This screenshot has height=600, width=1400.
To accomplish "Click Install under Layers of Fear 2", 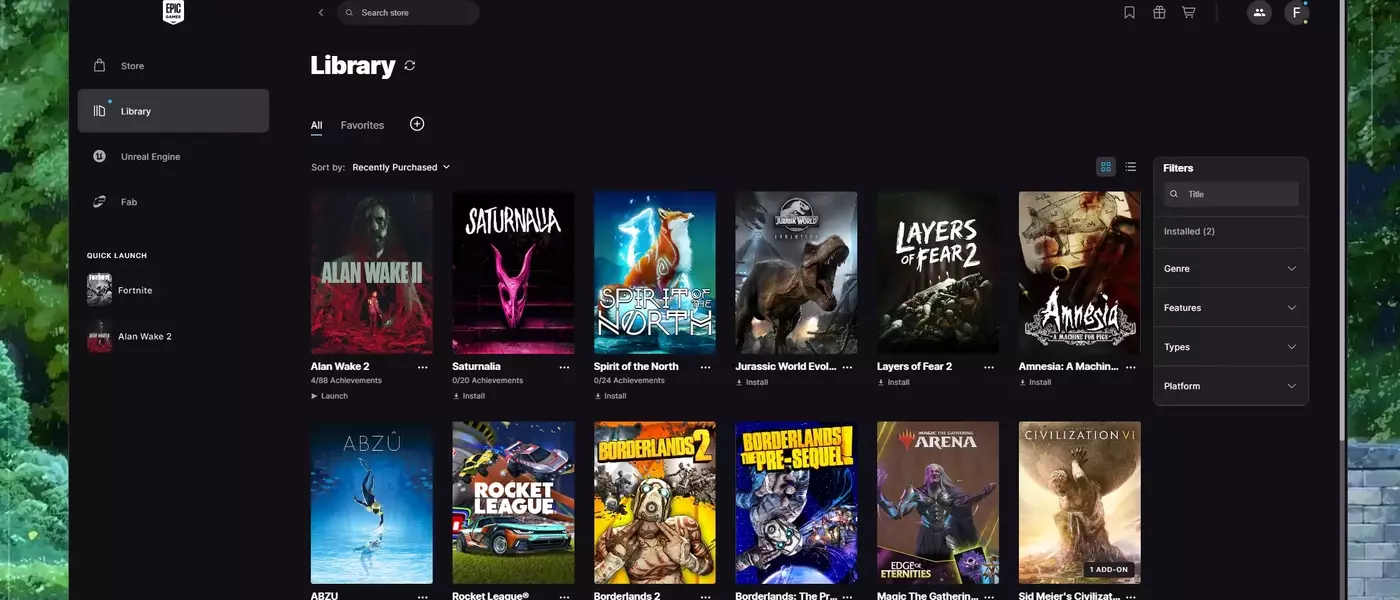I will (894, 382).
